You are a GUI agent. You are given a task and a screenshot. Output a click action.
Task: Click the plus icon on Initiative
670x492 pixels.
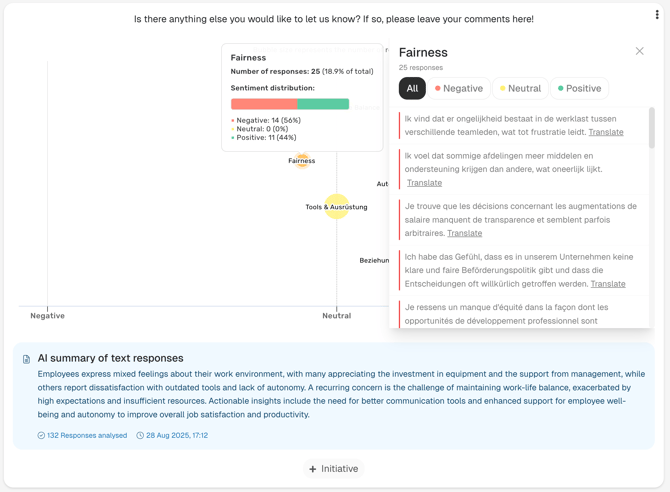point(313,469)
